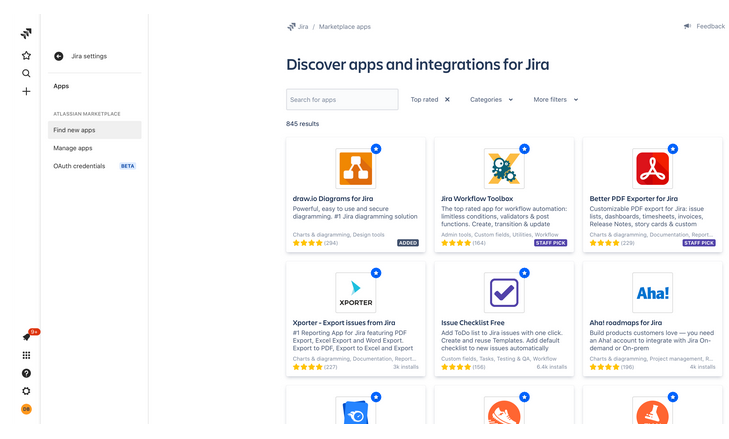729x439 pixels.
Task: Open the Aha! roadmaps app logo
Action: click(652, 293)
